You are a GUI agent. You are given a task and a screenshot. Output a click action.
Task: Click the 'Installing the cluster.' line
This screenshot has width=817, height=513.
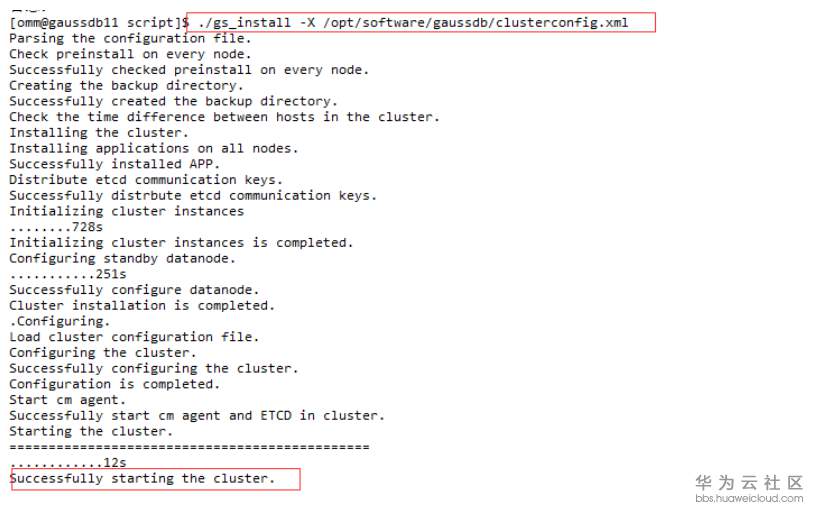(98, 133)
